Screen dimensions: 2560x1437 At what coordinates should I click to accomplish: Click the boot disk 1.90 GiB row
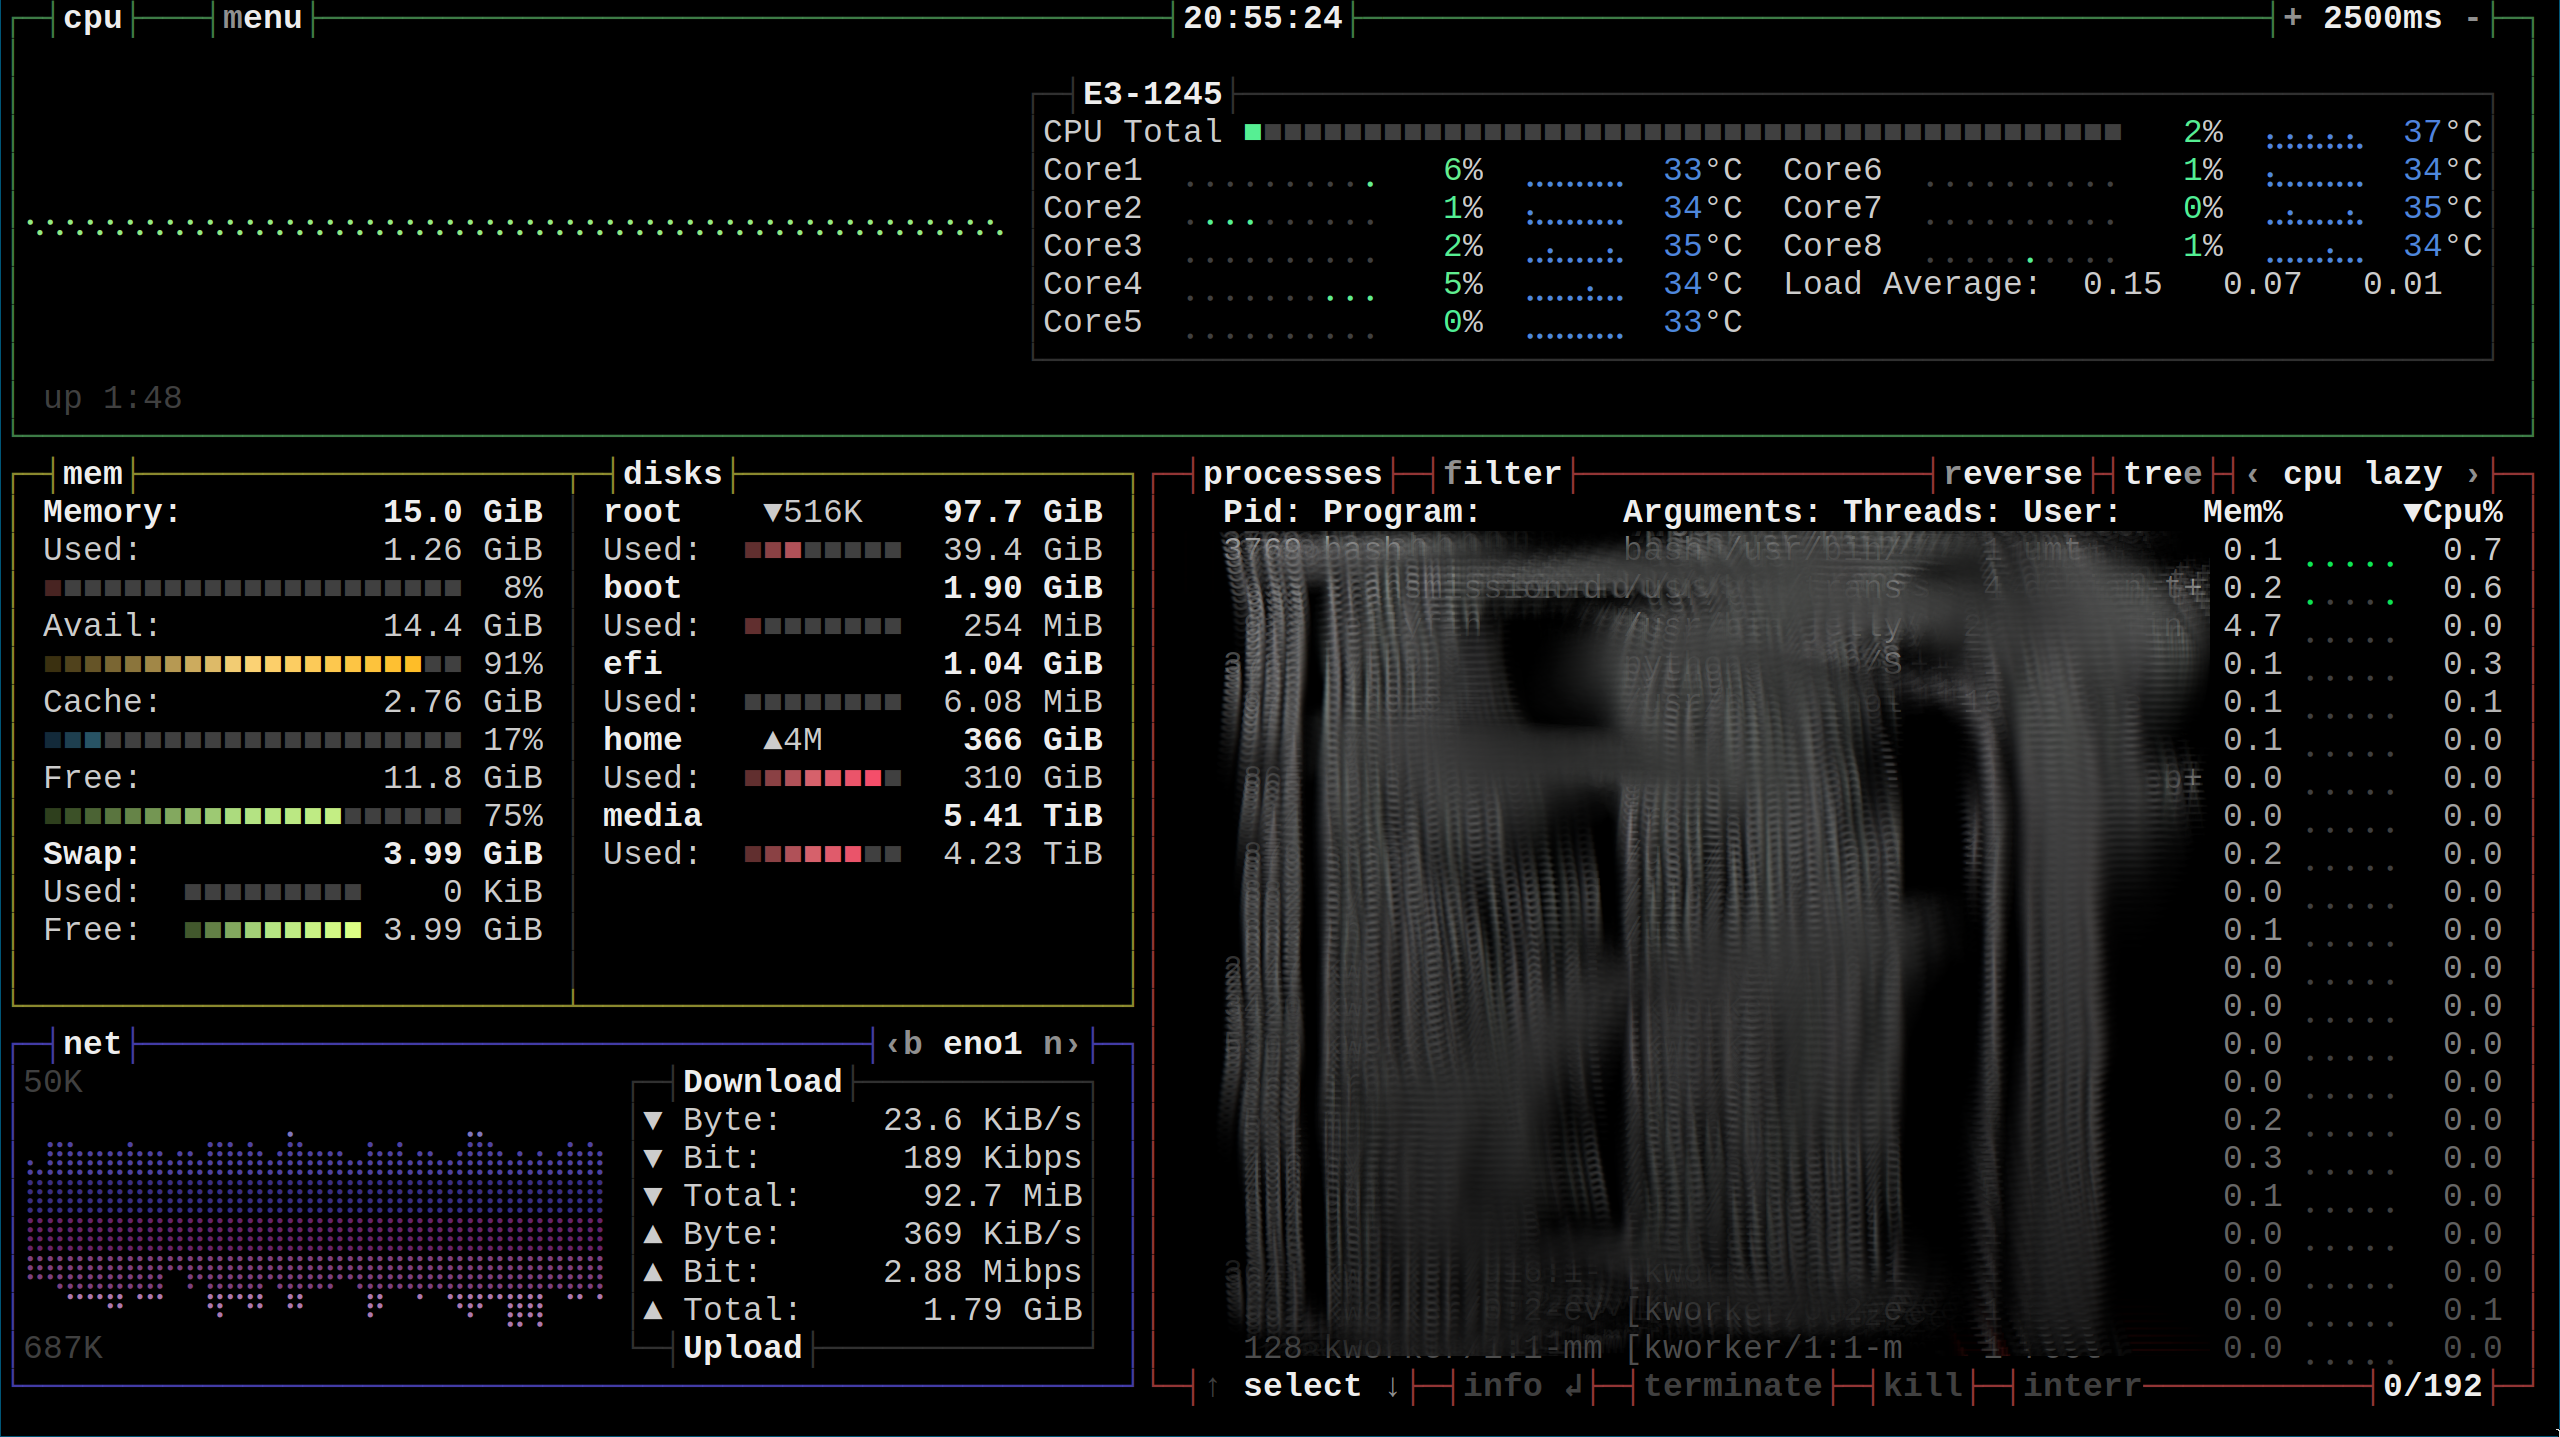point(853,588)
